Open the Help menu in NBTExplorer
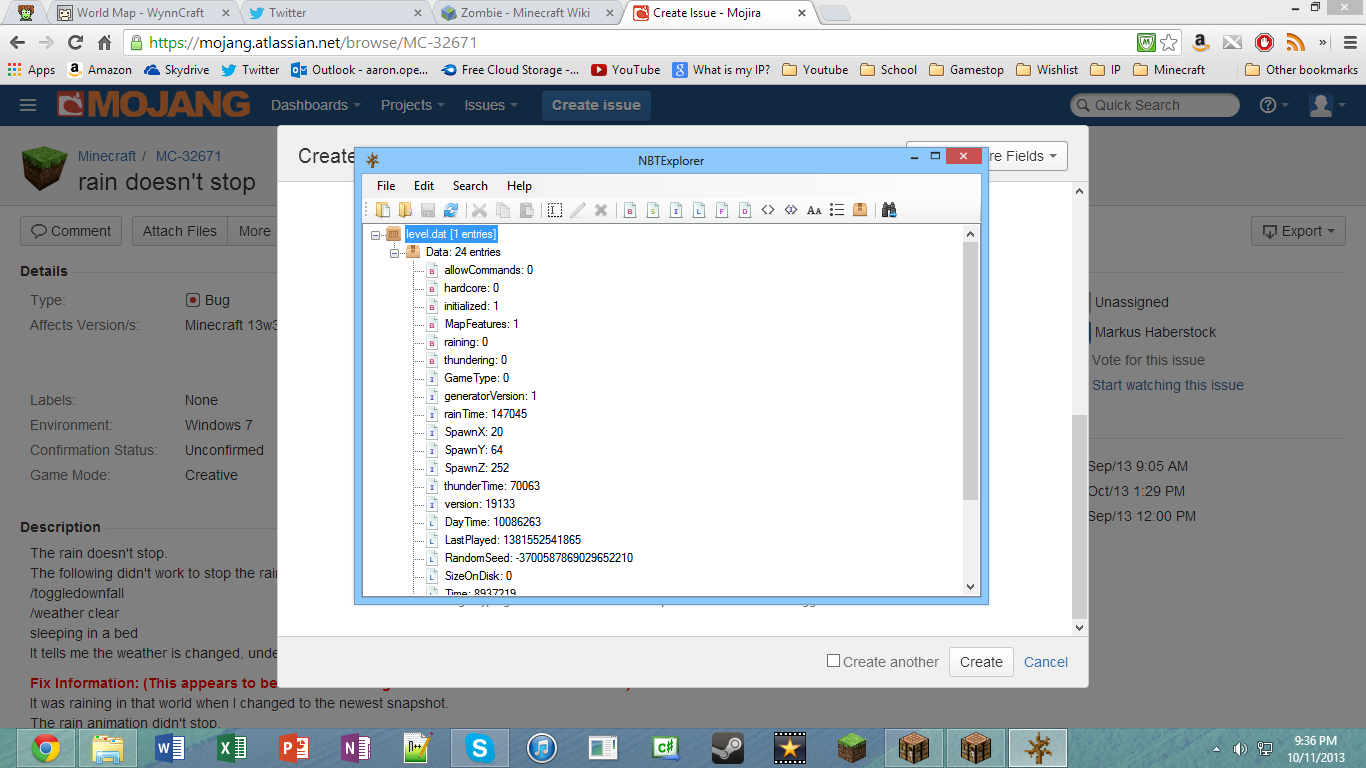Screen dimensions: 1366x768 (519, 186)
